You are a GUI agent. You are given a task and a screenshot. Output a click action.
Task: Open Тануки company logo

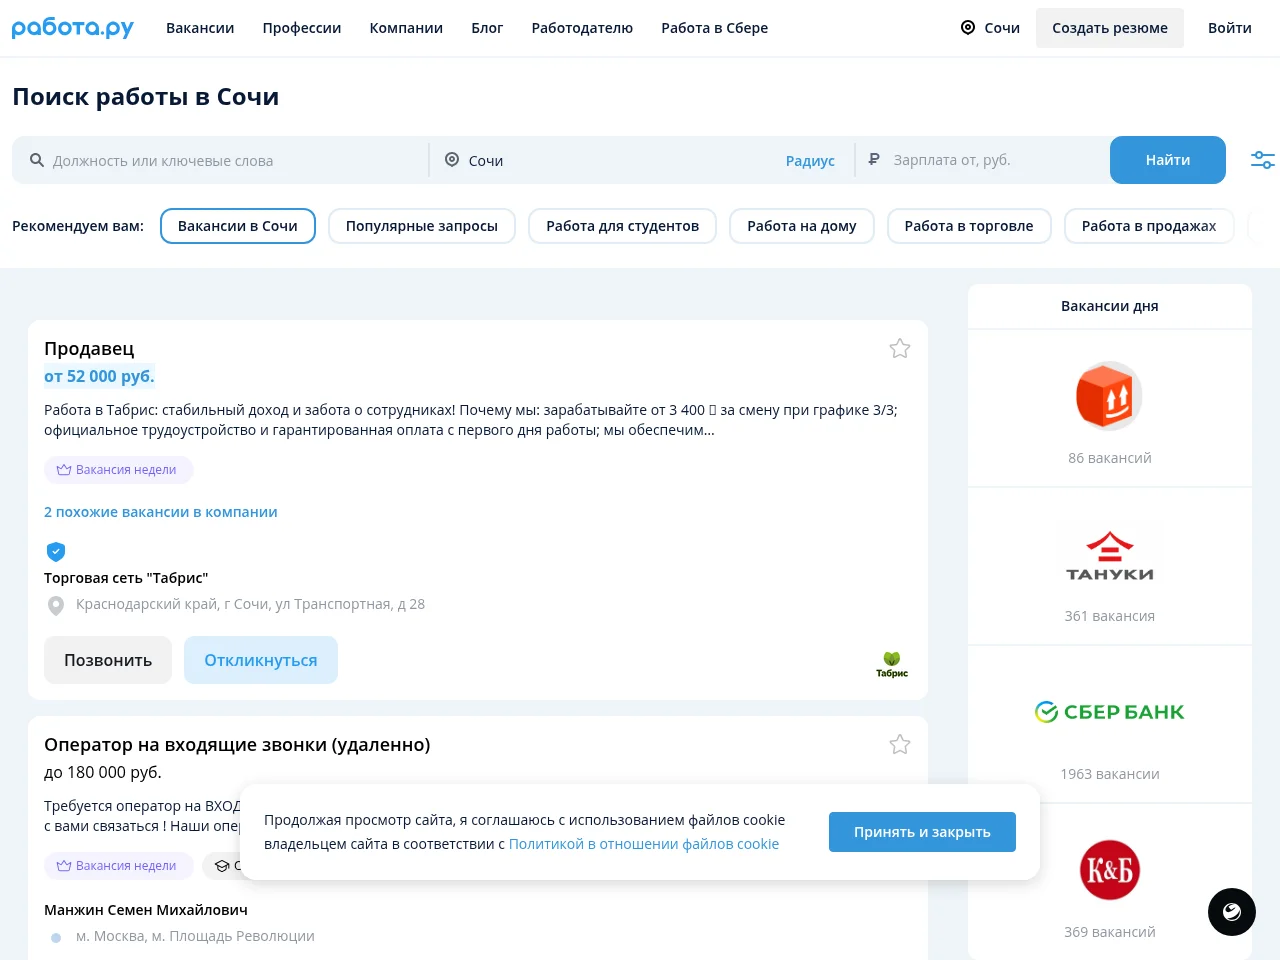[x=1110, y=557]
